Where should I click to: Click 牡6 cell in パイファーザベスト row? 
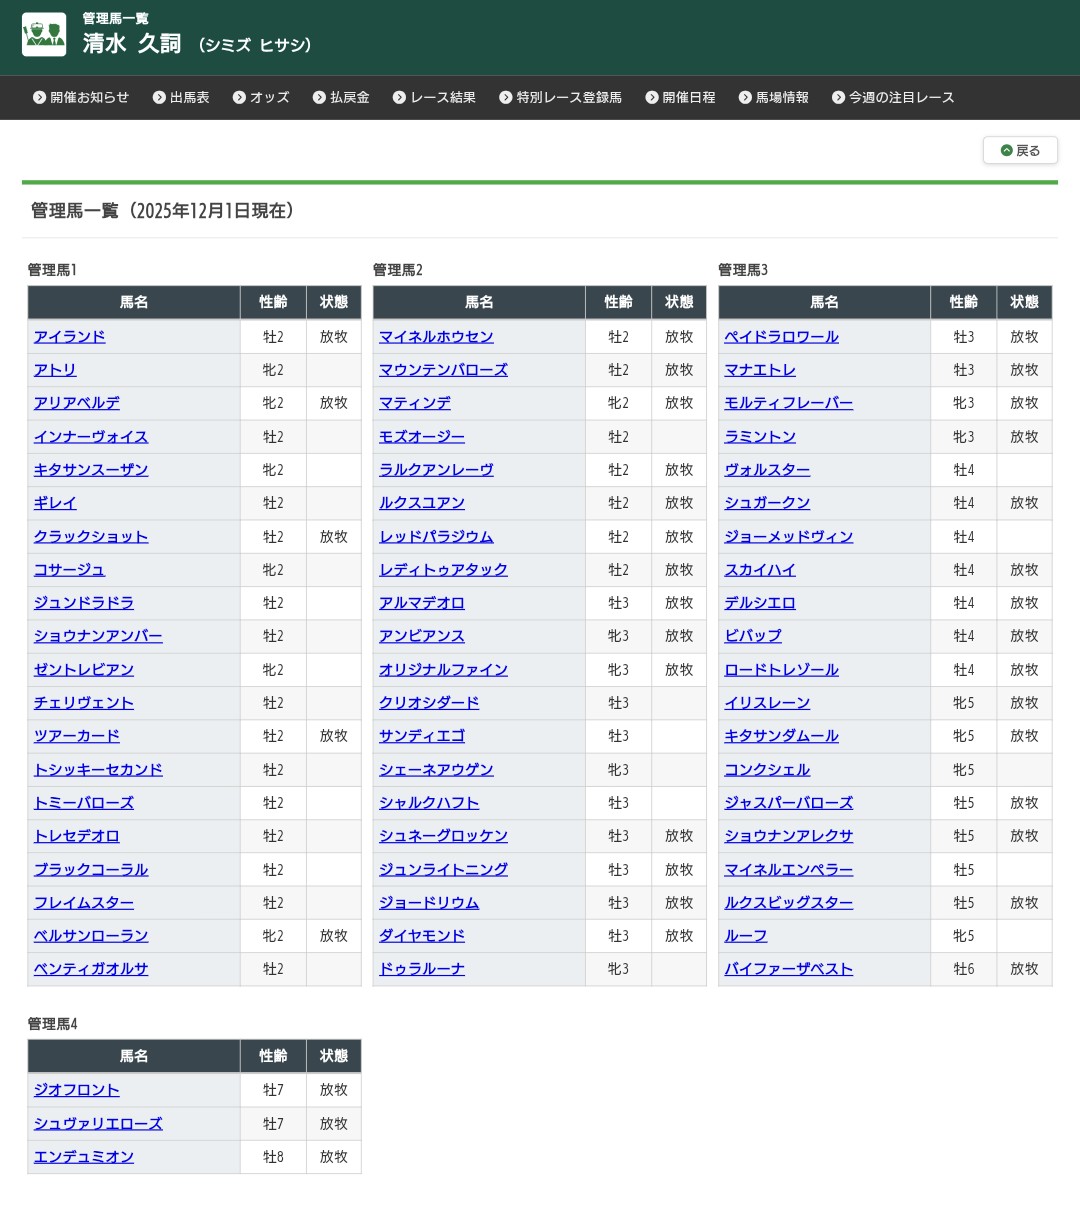(964, 969)
